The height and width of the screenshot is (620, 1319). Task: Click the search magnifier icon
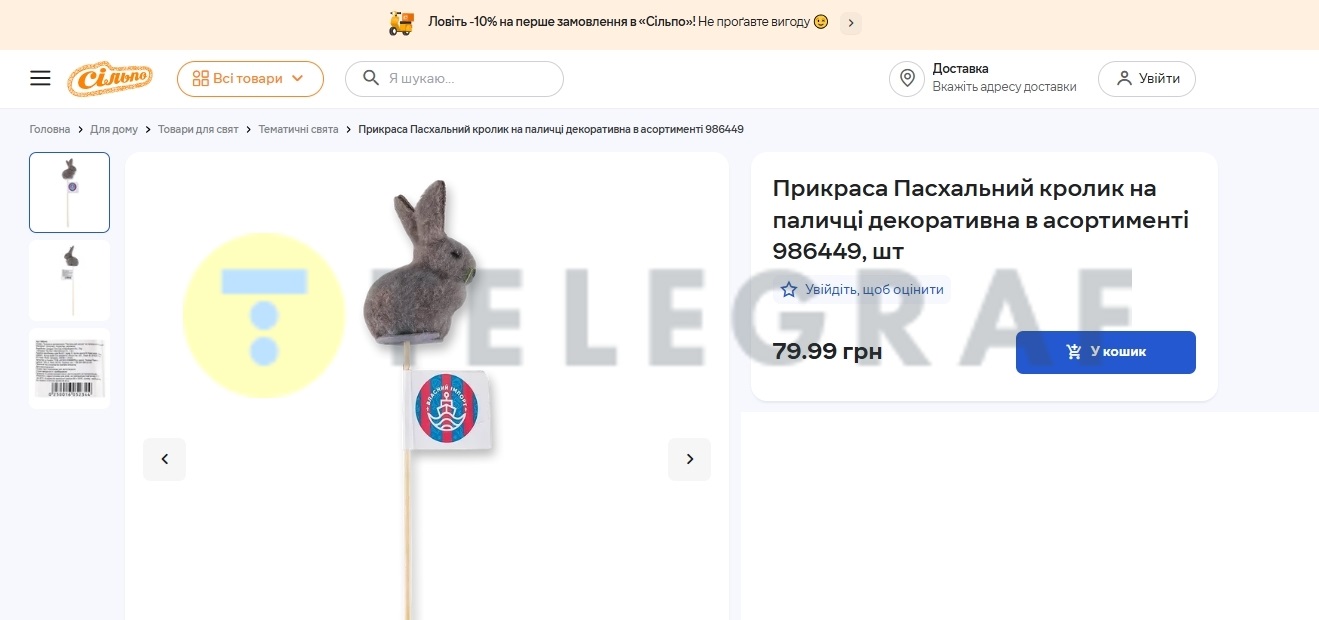click(x=371, y=78)
